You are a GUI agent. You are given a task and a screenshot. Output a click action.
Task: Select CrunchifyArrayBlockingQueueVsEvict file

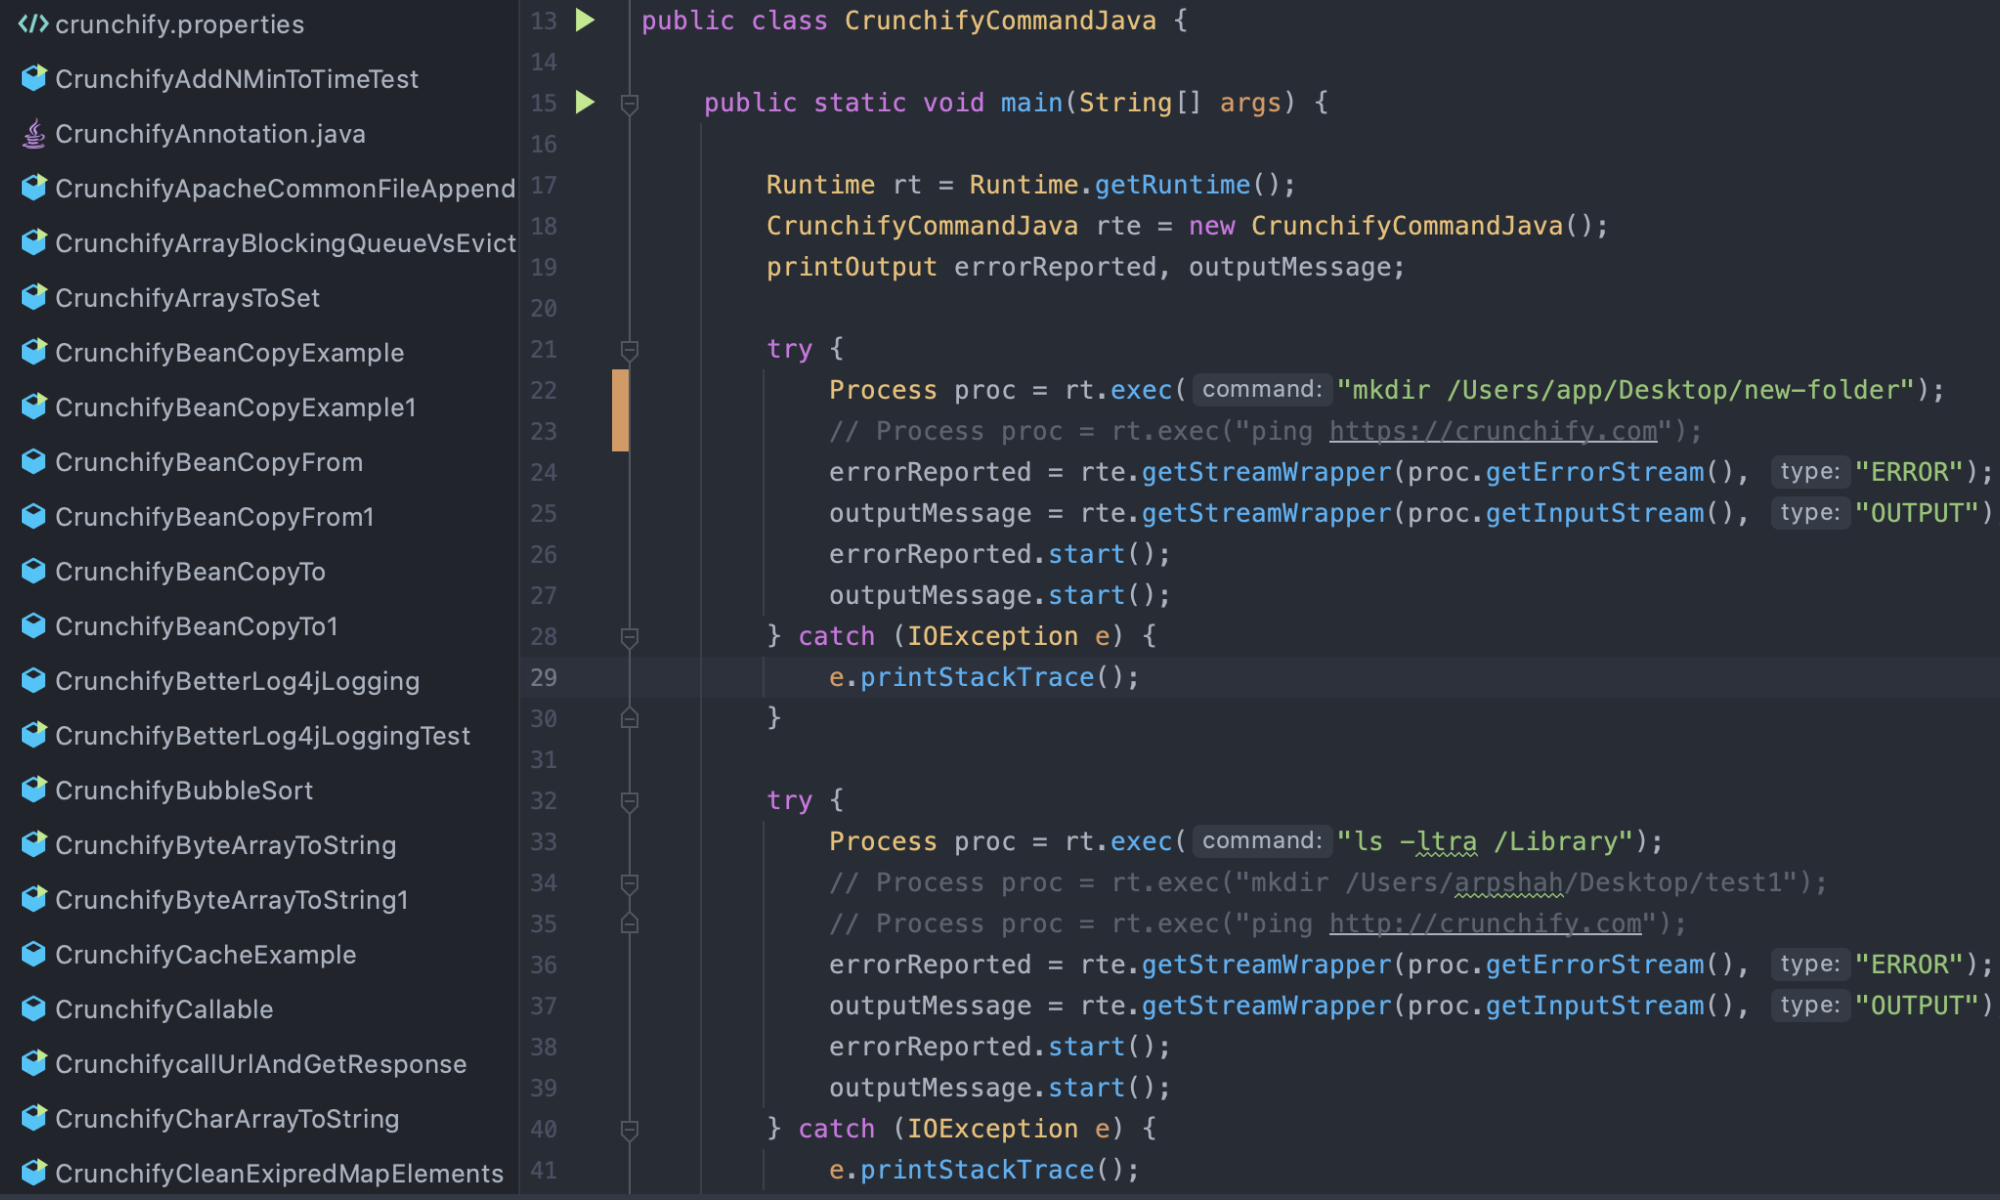pyautogui.click(x=264, y=244)
